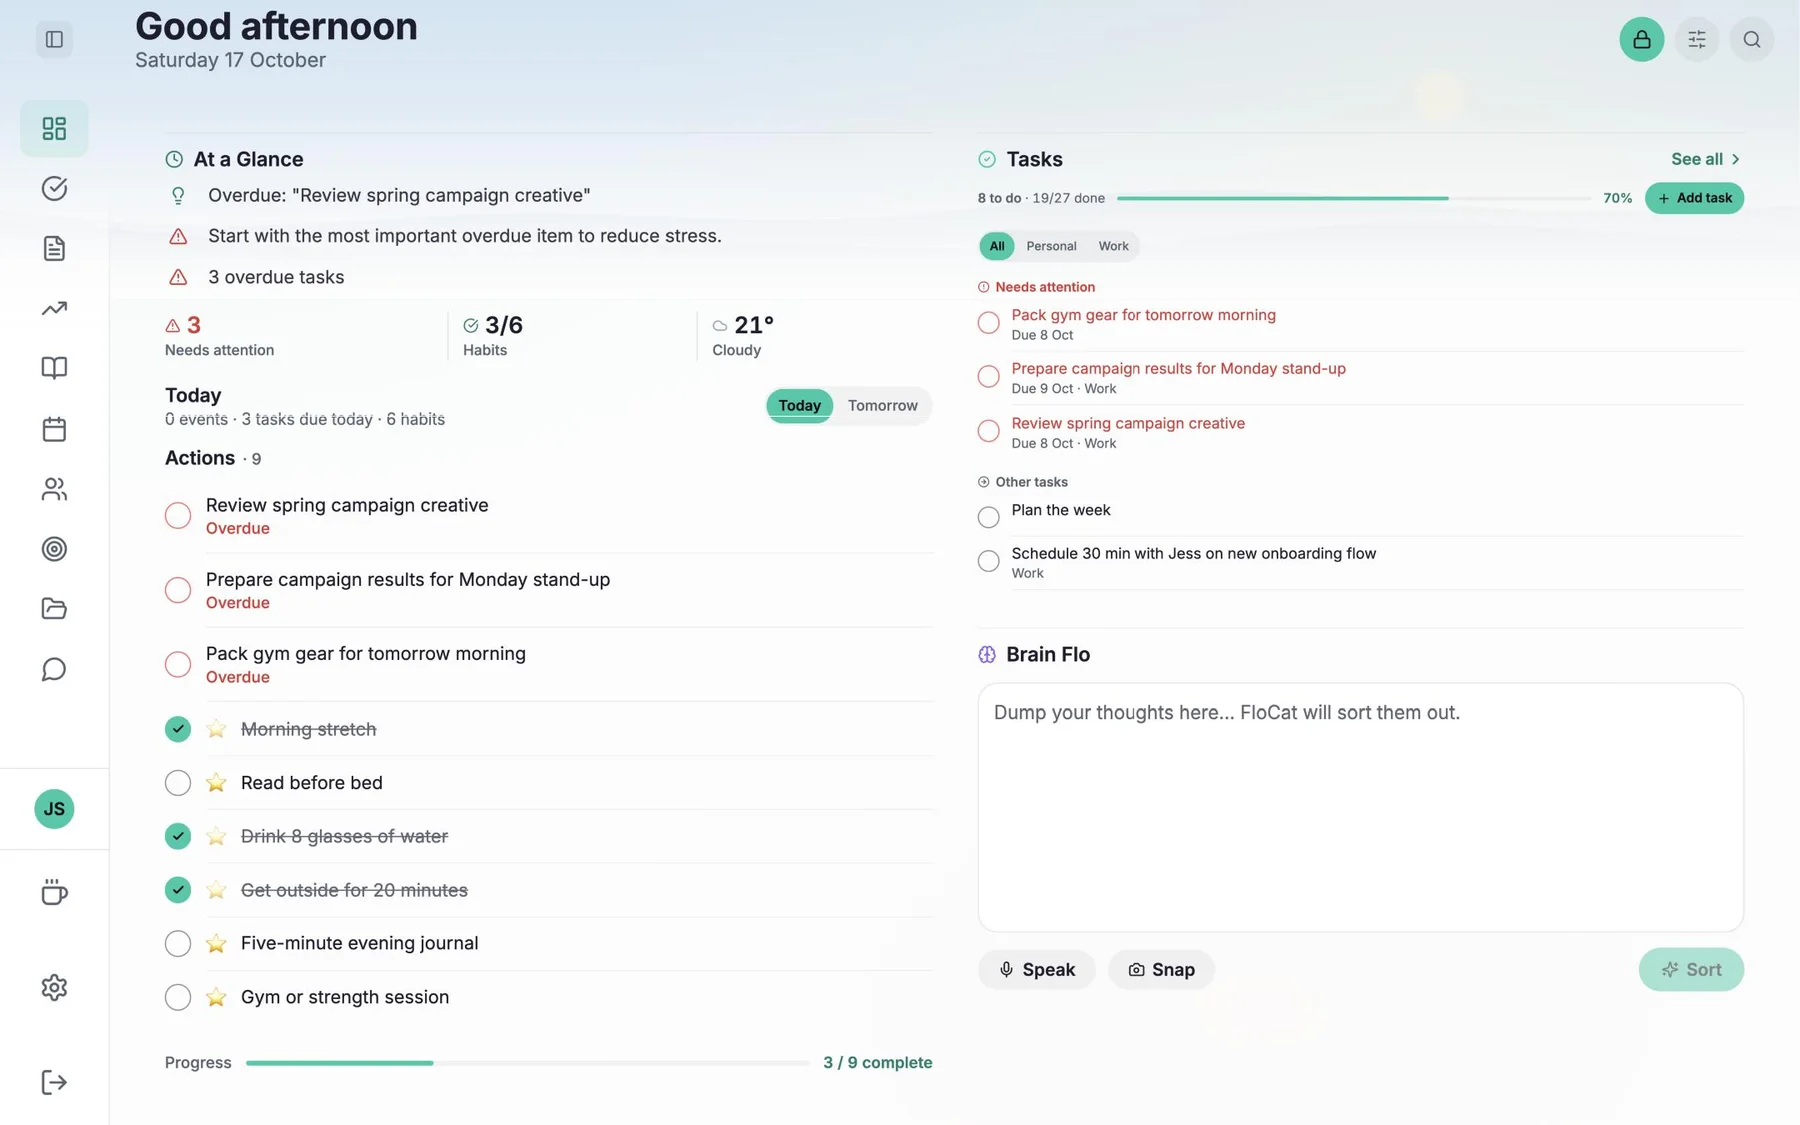Screen dimensions: 1800x1125
Task: Click the Tasks completion progress bar
Action: point(1353,198)
